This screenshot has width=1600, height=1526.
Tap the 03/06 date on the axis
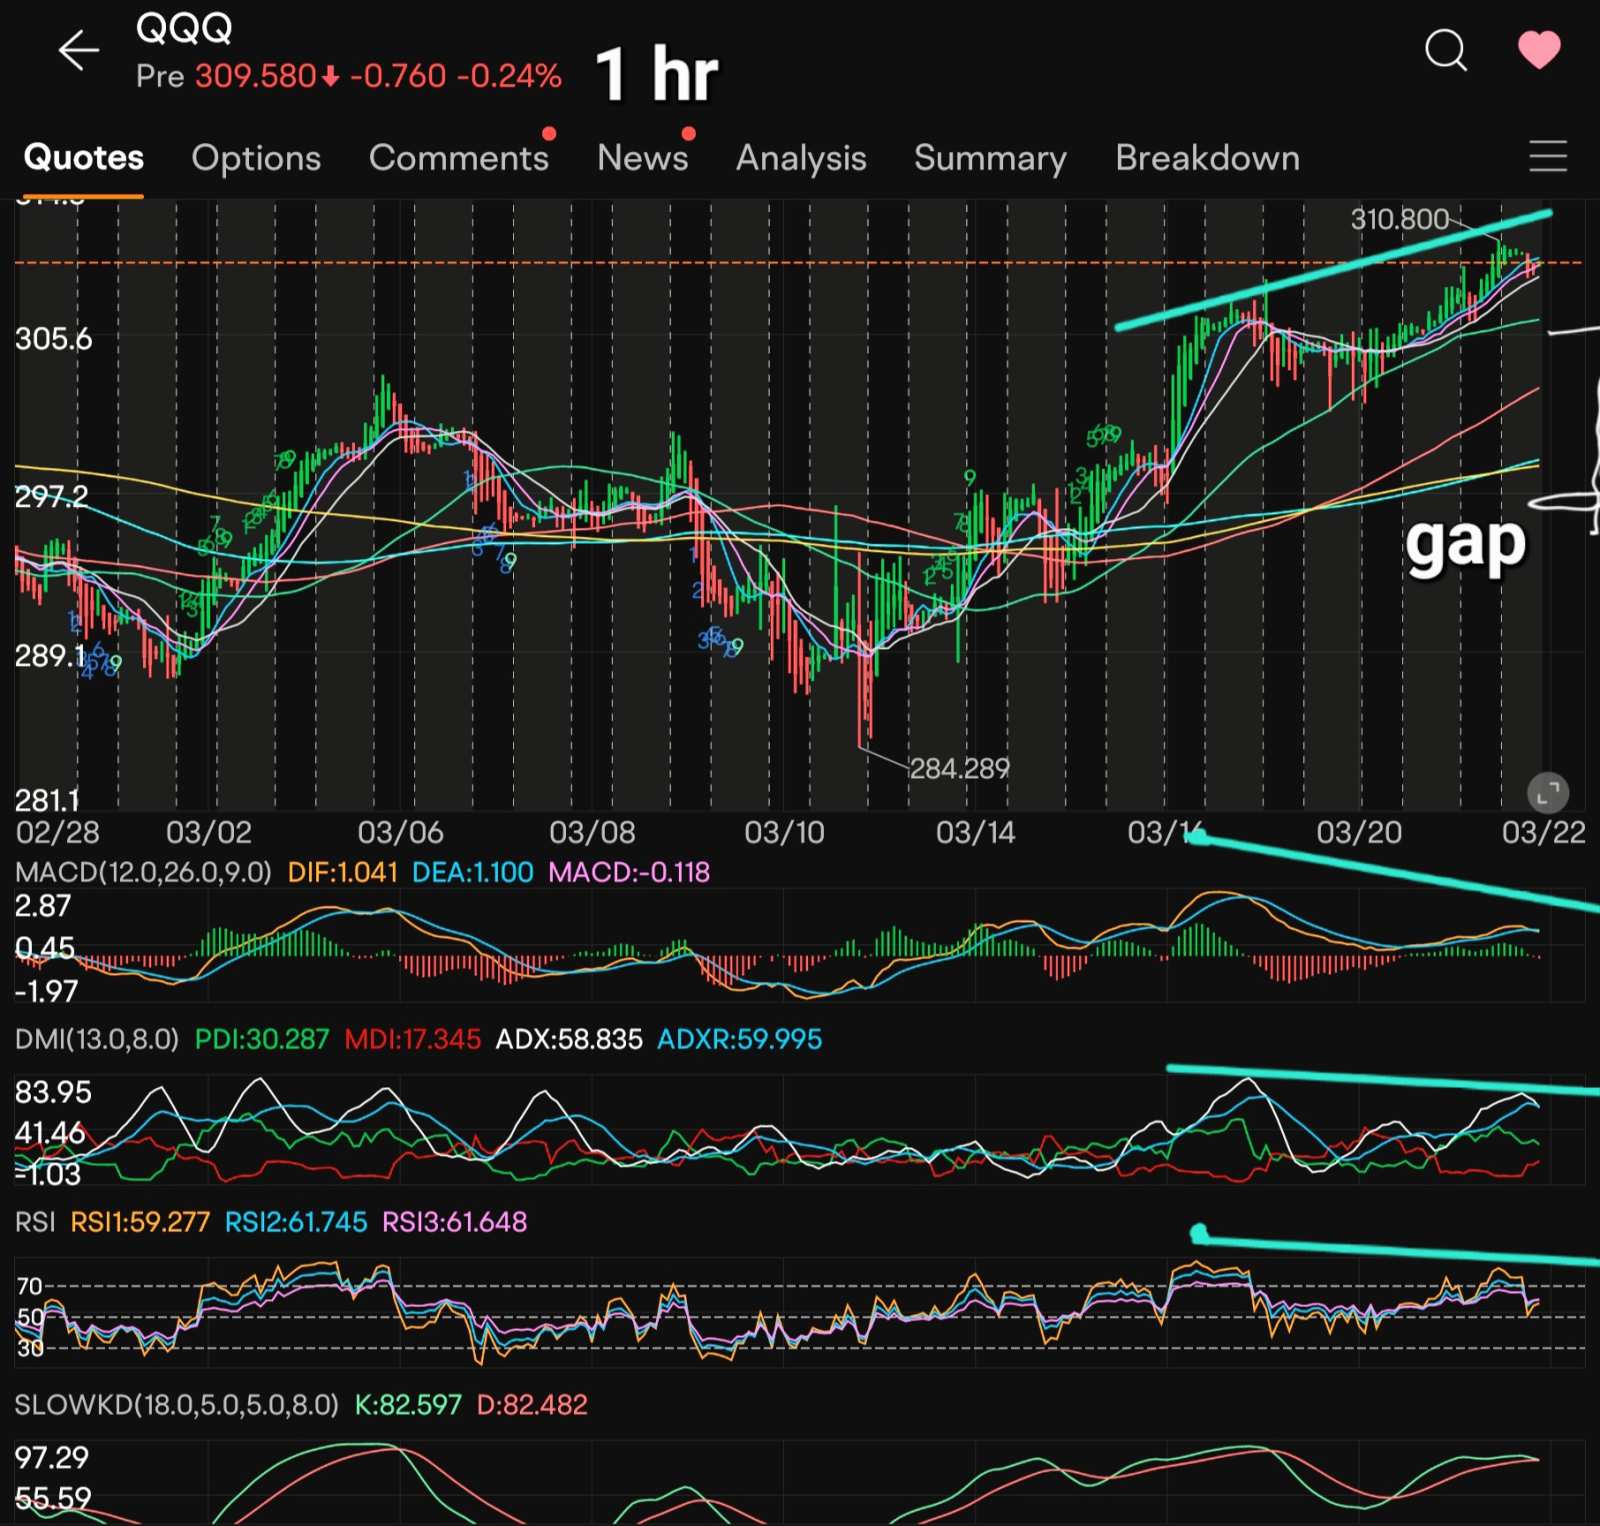click(x=400, y=832)
